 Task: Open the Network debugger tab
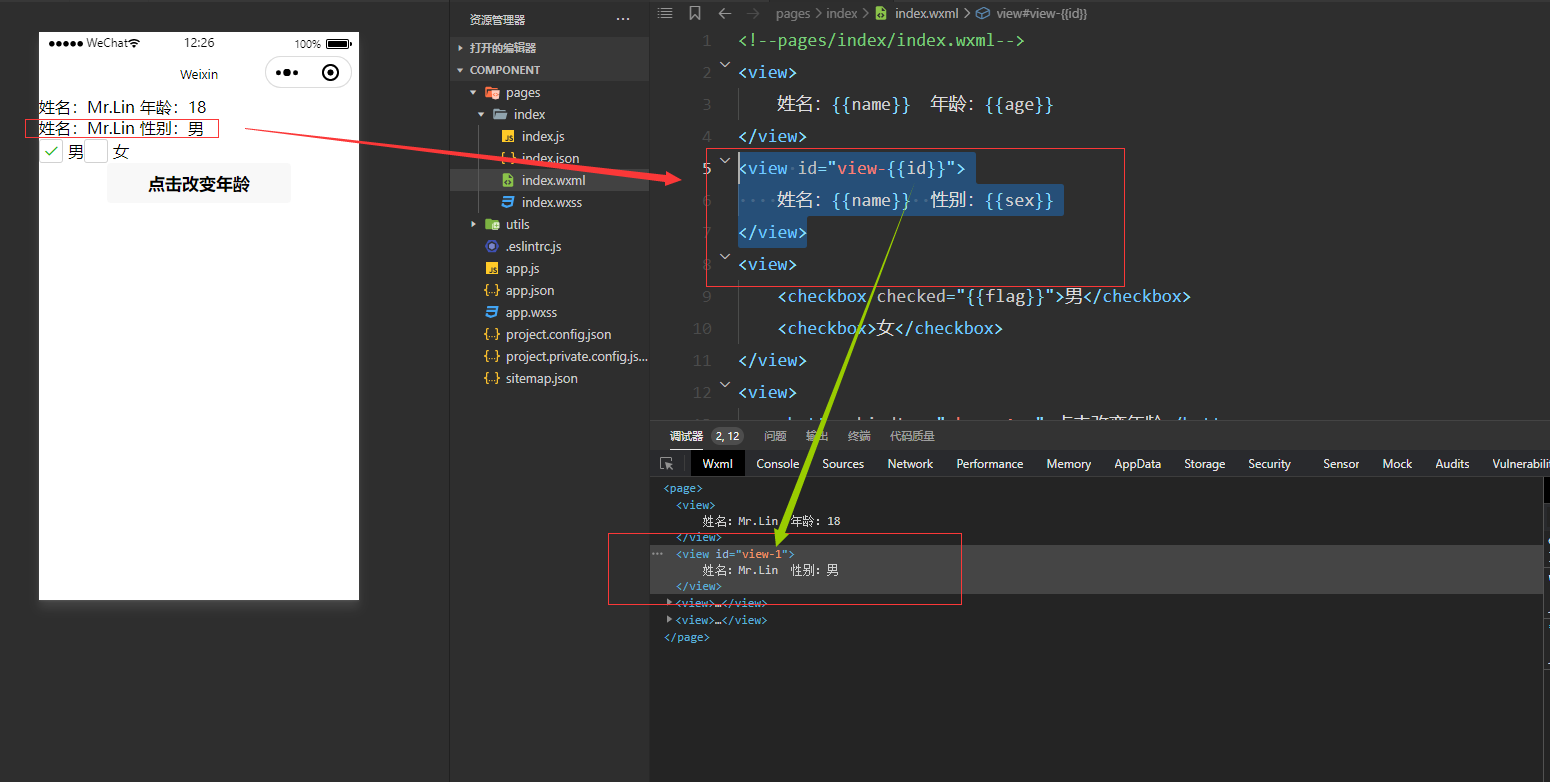coord(910,464)
